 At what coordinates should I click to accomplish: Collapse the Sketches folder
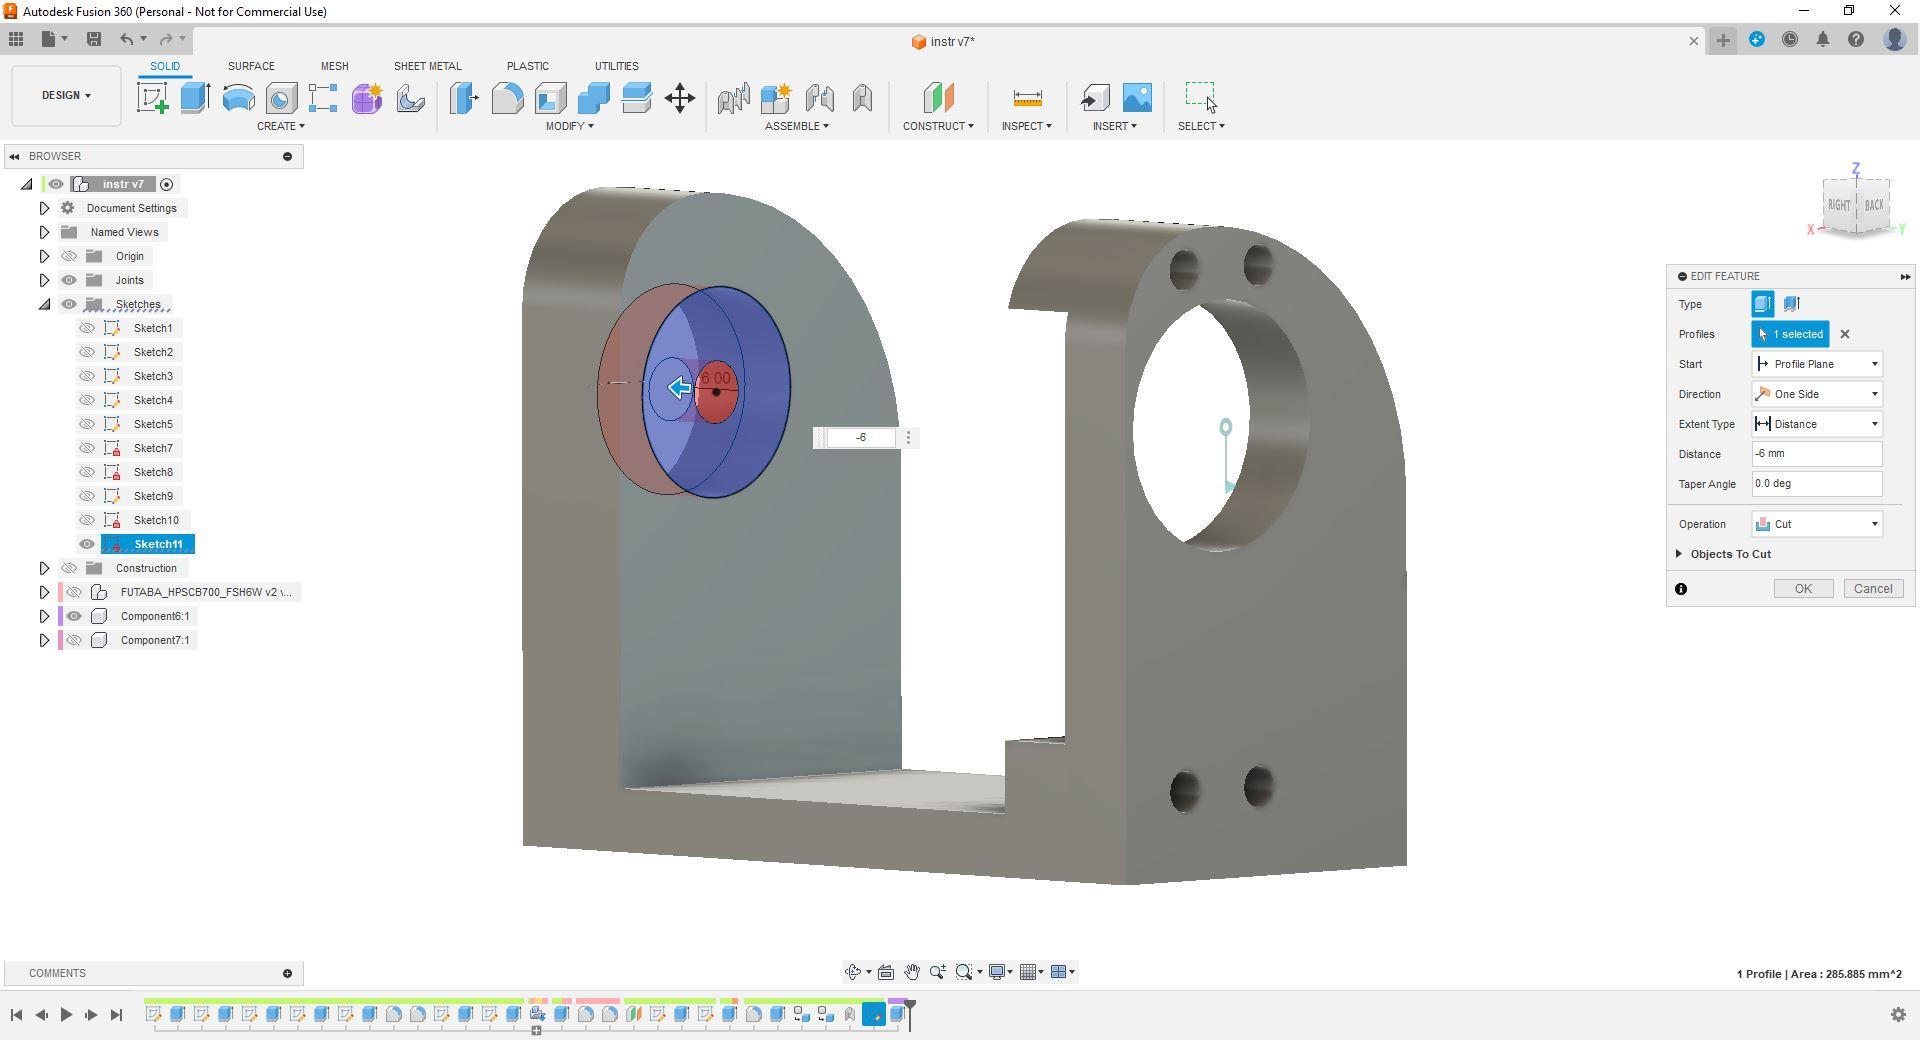tap(44, 304)
